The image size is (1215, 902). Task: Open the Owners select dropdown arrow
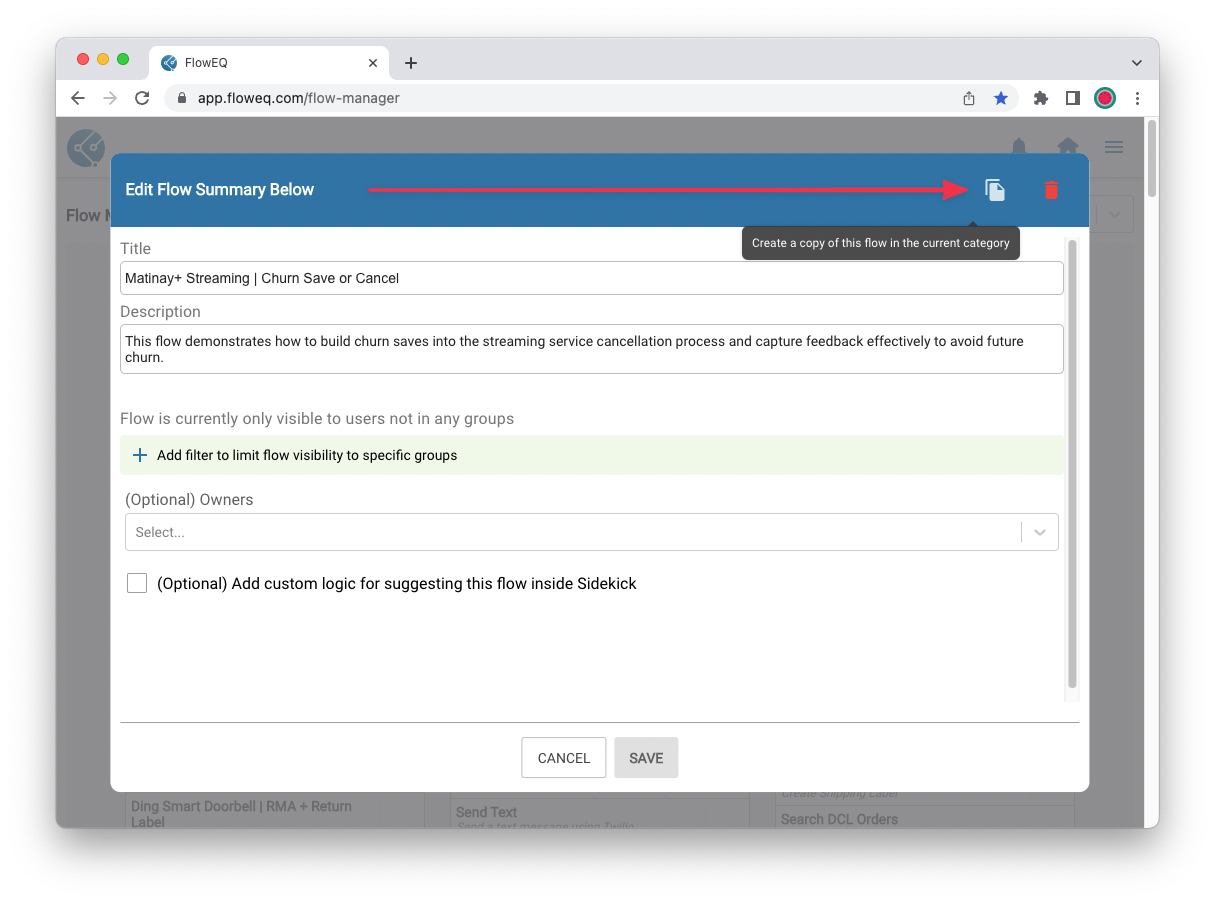[1040, 532]
